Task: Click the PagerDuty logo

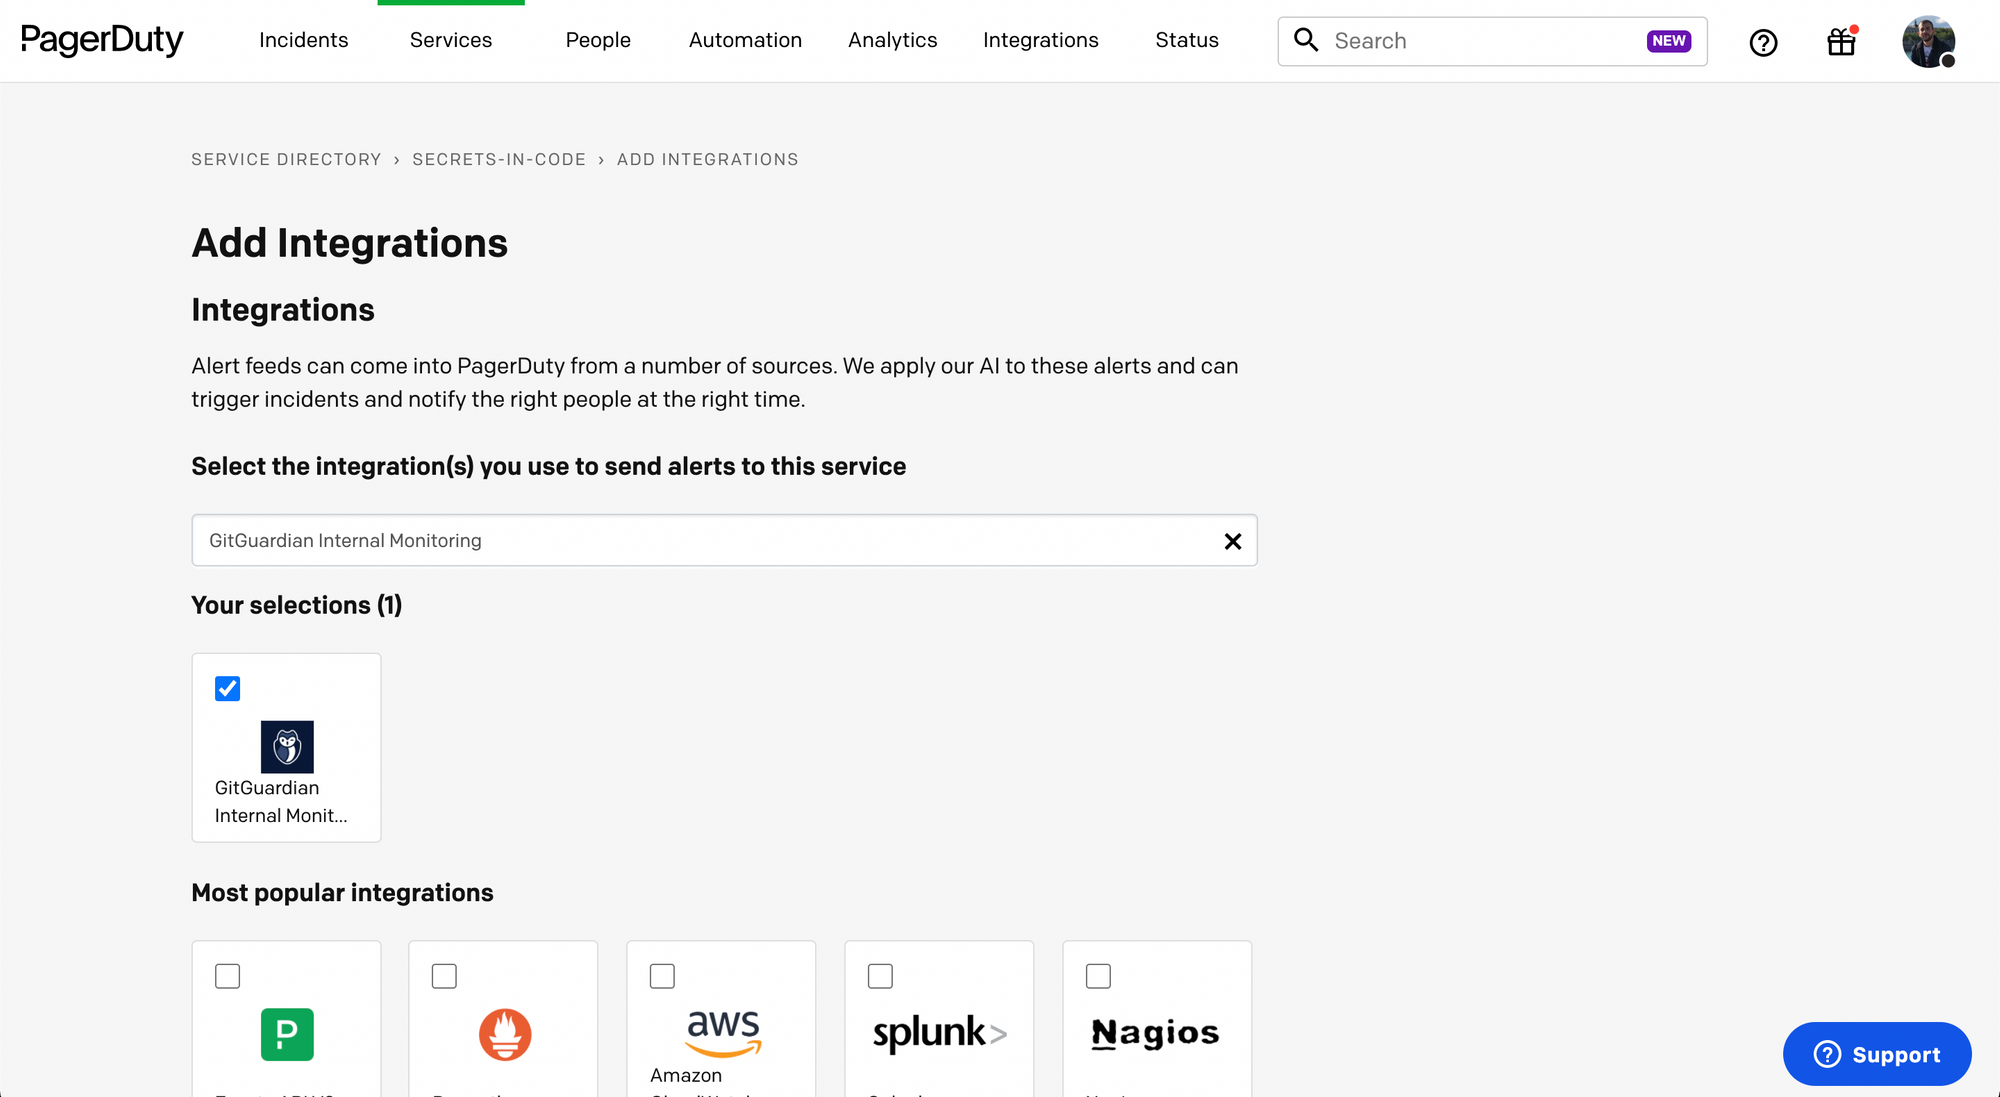Action: pyautogui.click(x=102, y=40)
